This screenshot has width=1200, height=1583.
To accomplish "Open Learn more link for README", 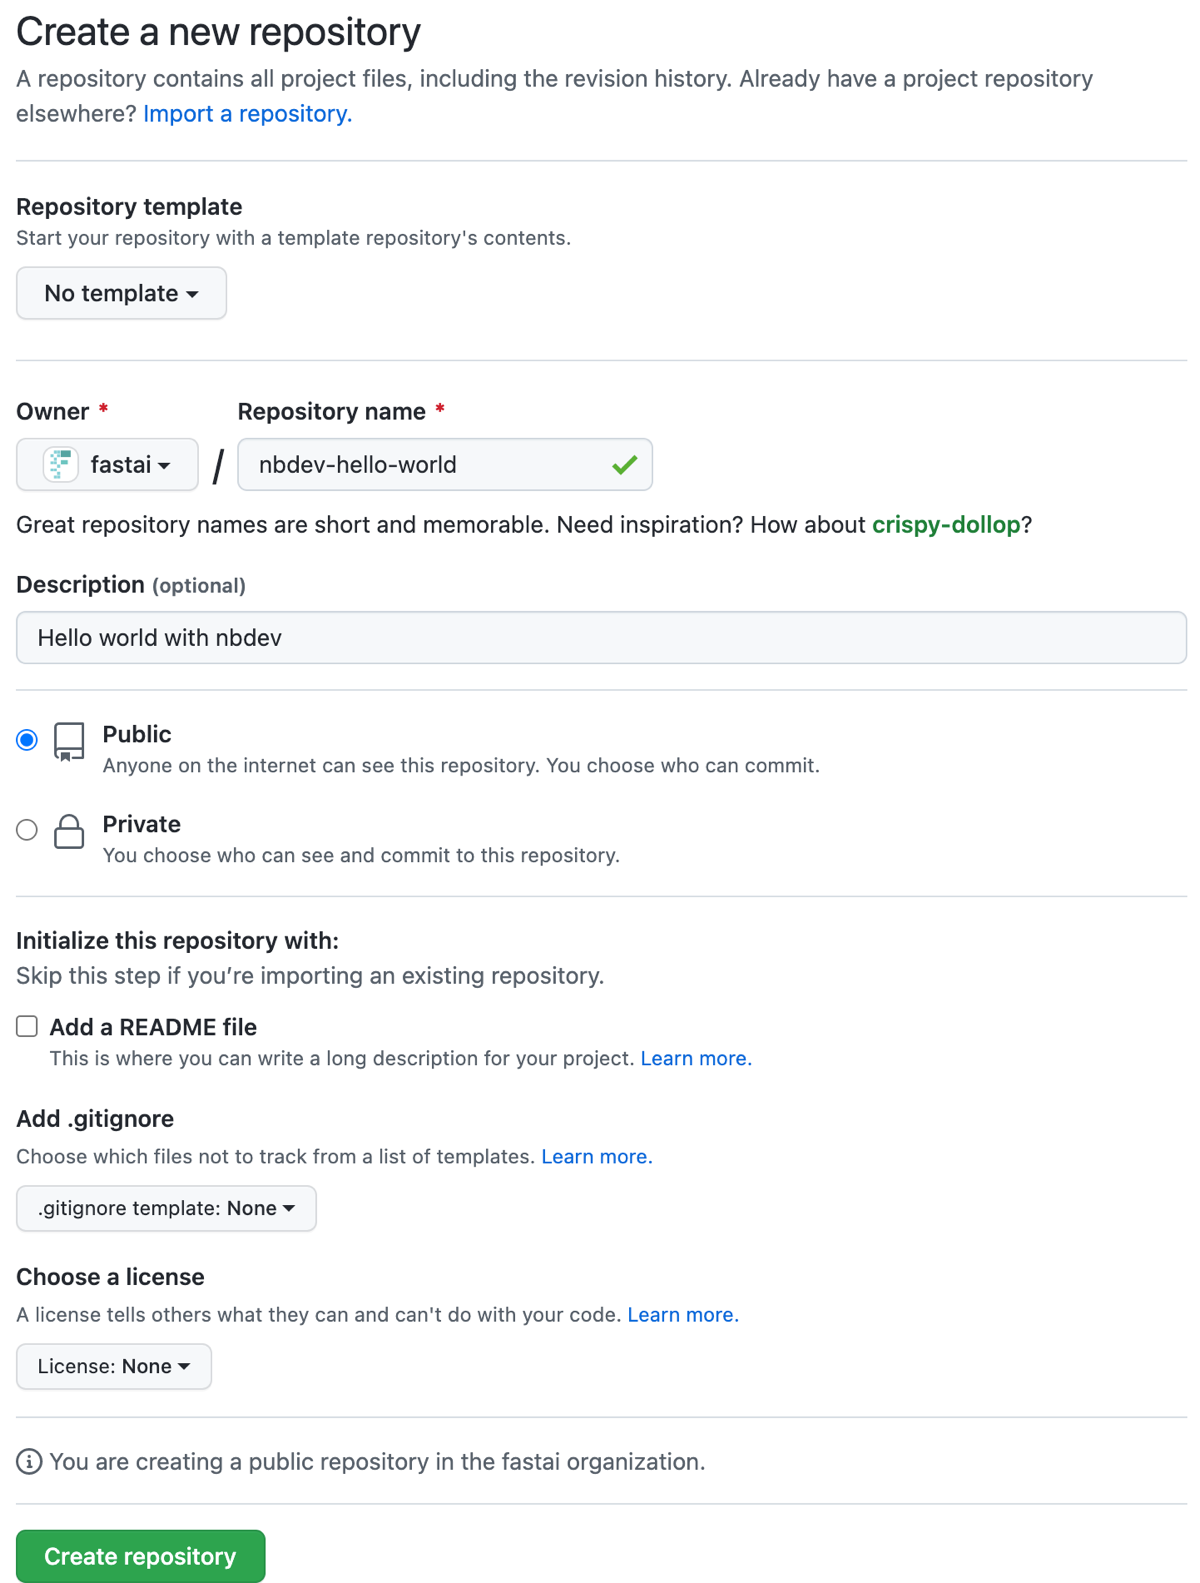I will click(695, 1059).
